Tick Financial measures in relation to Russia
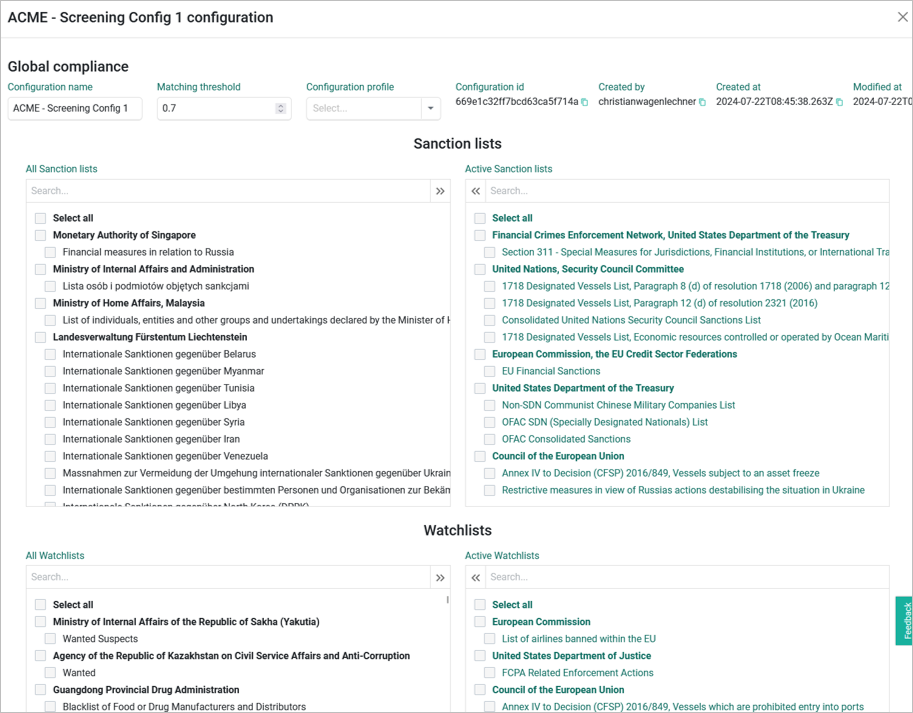Screen dimensions: 913x713 coord(50,252)
